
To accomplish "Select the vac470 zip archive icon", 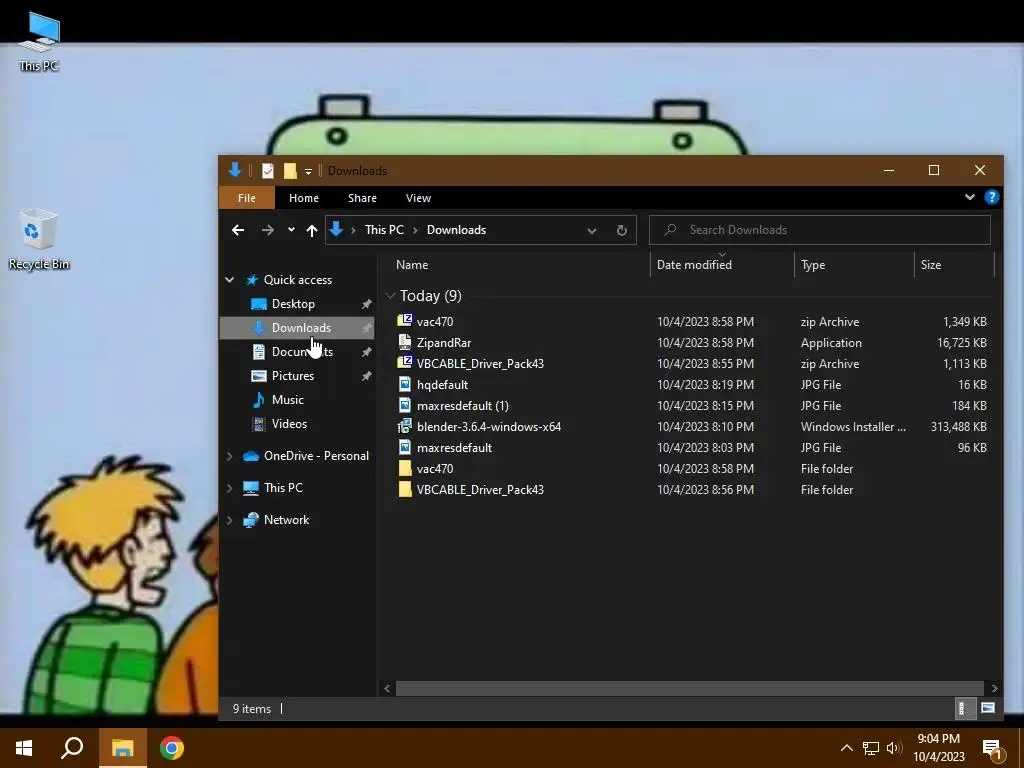I will tap(405, 321).
